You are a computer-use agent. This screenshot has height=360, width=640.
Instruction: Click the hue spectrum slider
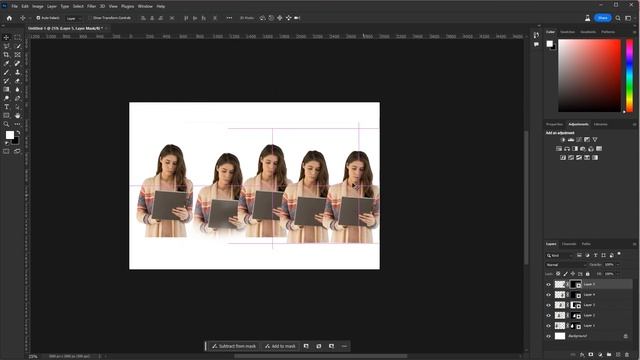629,75
